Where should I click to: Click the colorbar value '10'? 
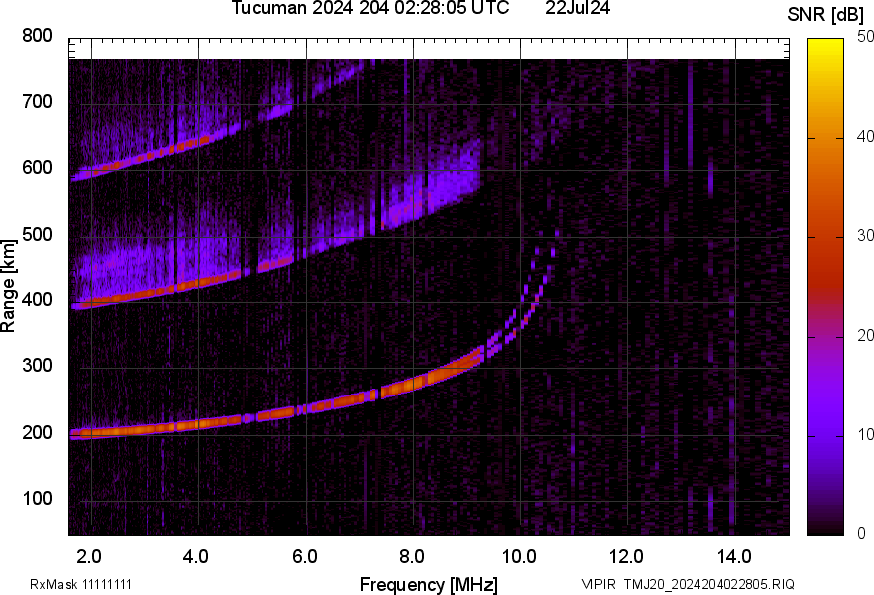(865, 434)
